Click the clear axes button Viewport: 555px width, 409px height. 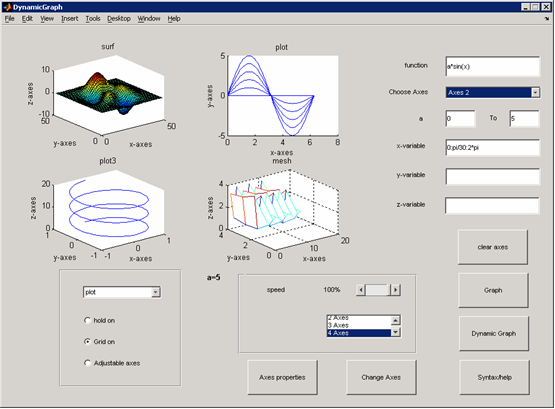(x=493, y=247)
